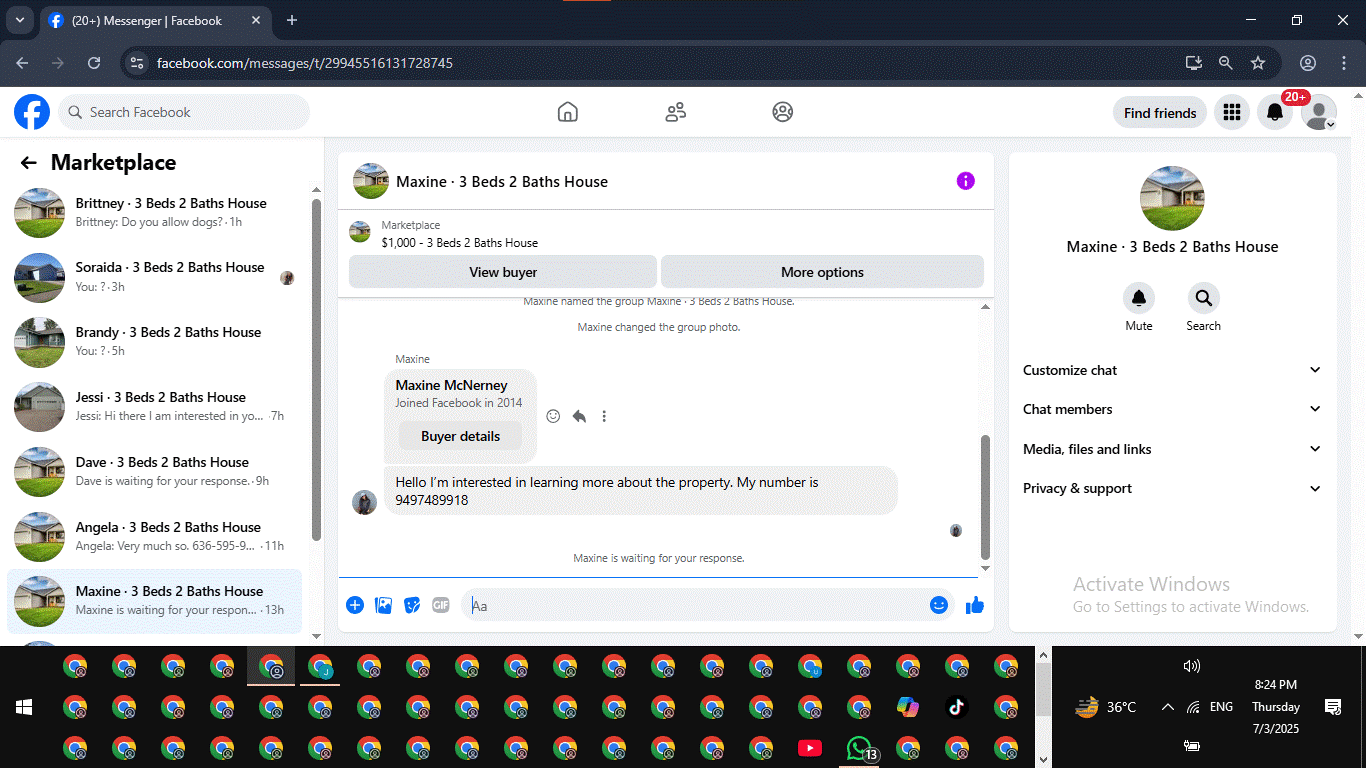This screenshot has width=1366, height=768.
Task: Click the Buyer details button
Action: (x=460, y=436)
